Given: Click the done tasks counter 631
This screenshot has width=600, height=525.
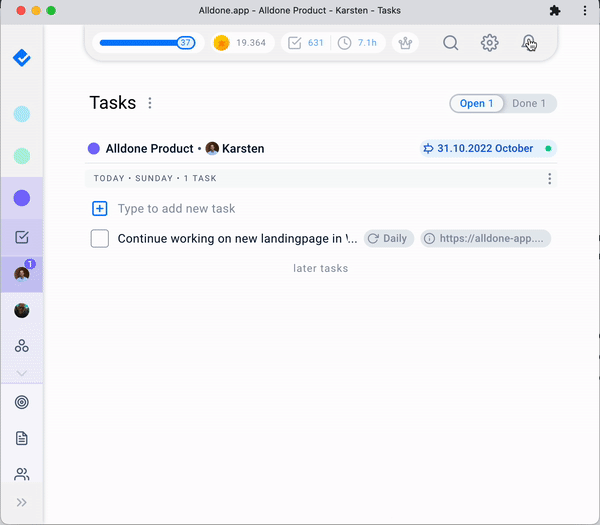Looking at the screenshot, I should [x=306, y=42].
